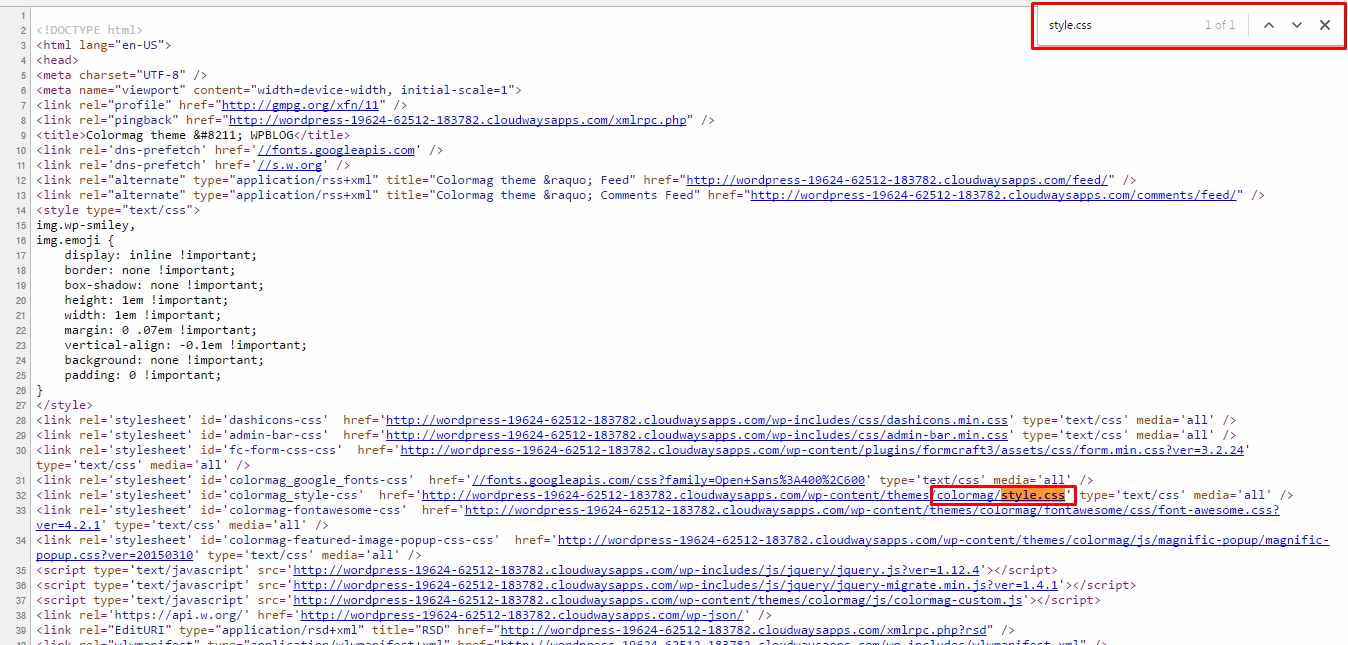1348x645 pixels.
Task: Click the 'padding: 0 !important;' line
Action: [143, 375]
